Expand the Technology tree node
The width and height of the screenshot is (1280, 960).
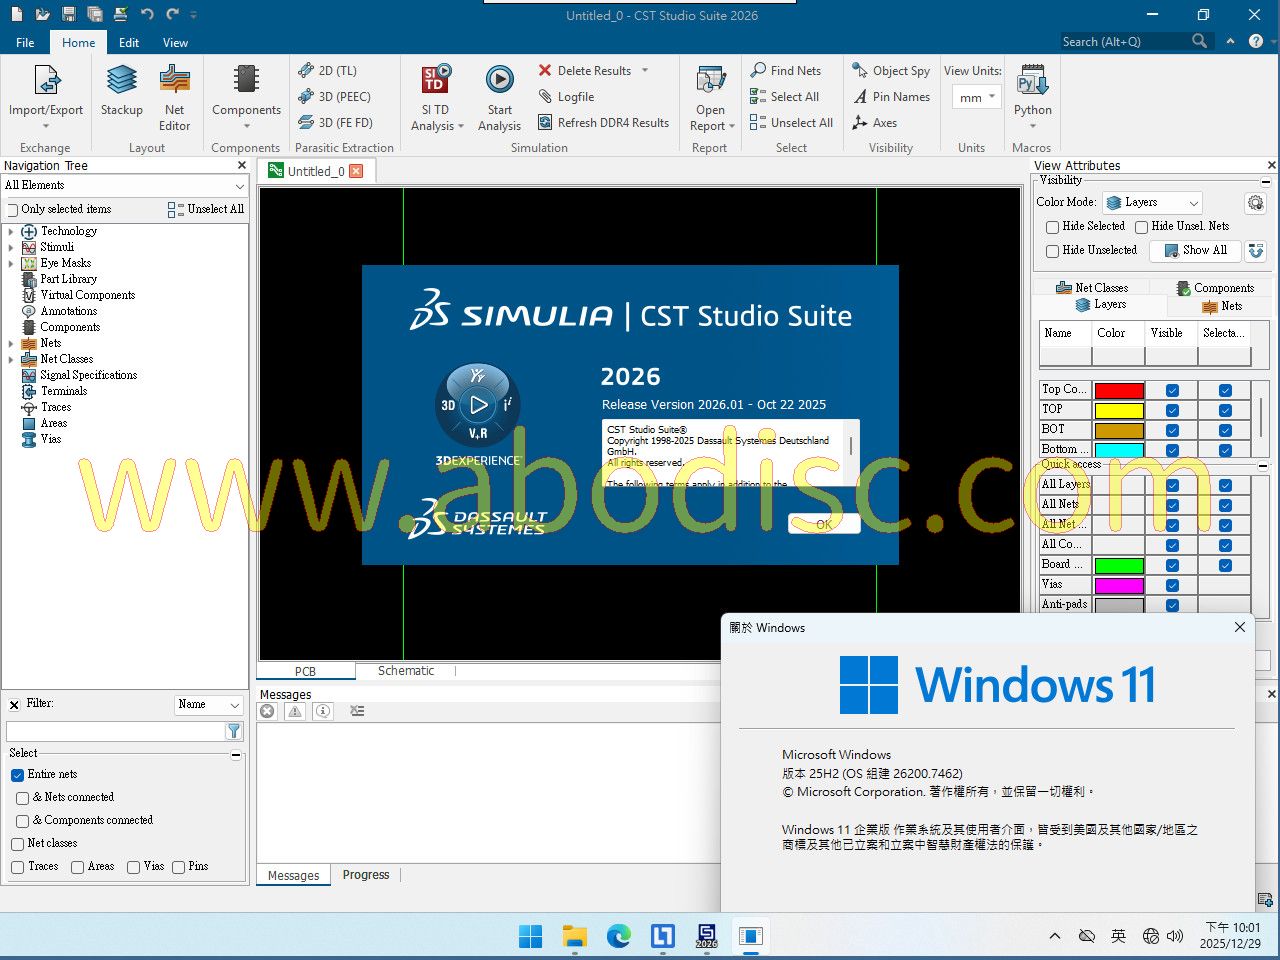tap(11, 232)
